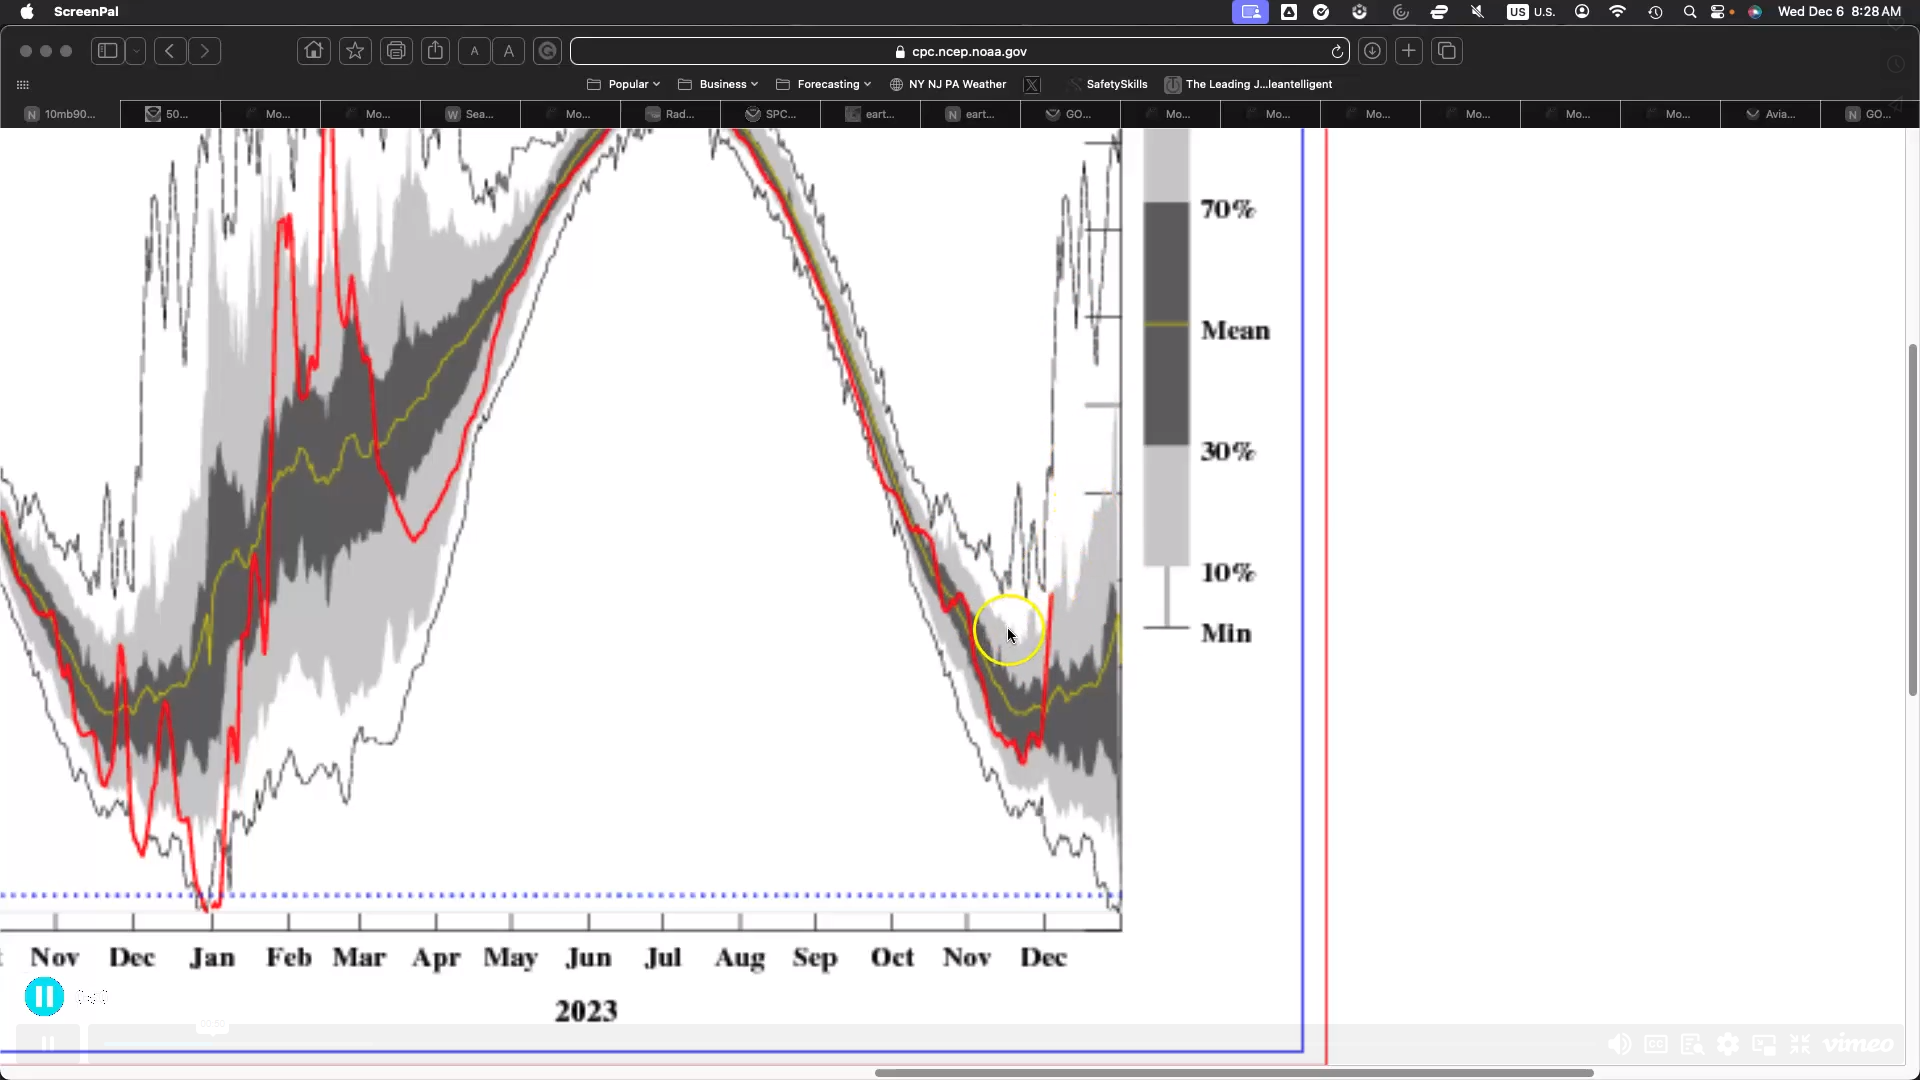Open the Wi-Fi status menu
This screenshot has height=1080, width=1920.
point(1617,12)
